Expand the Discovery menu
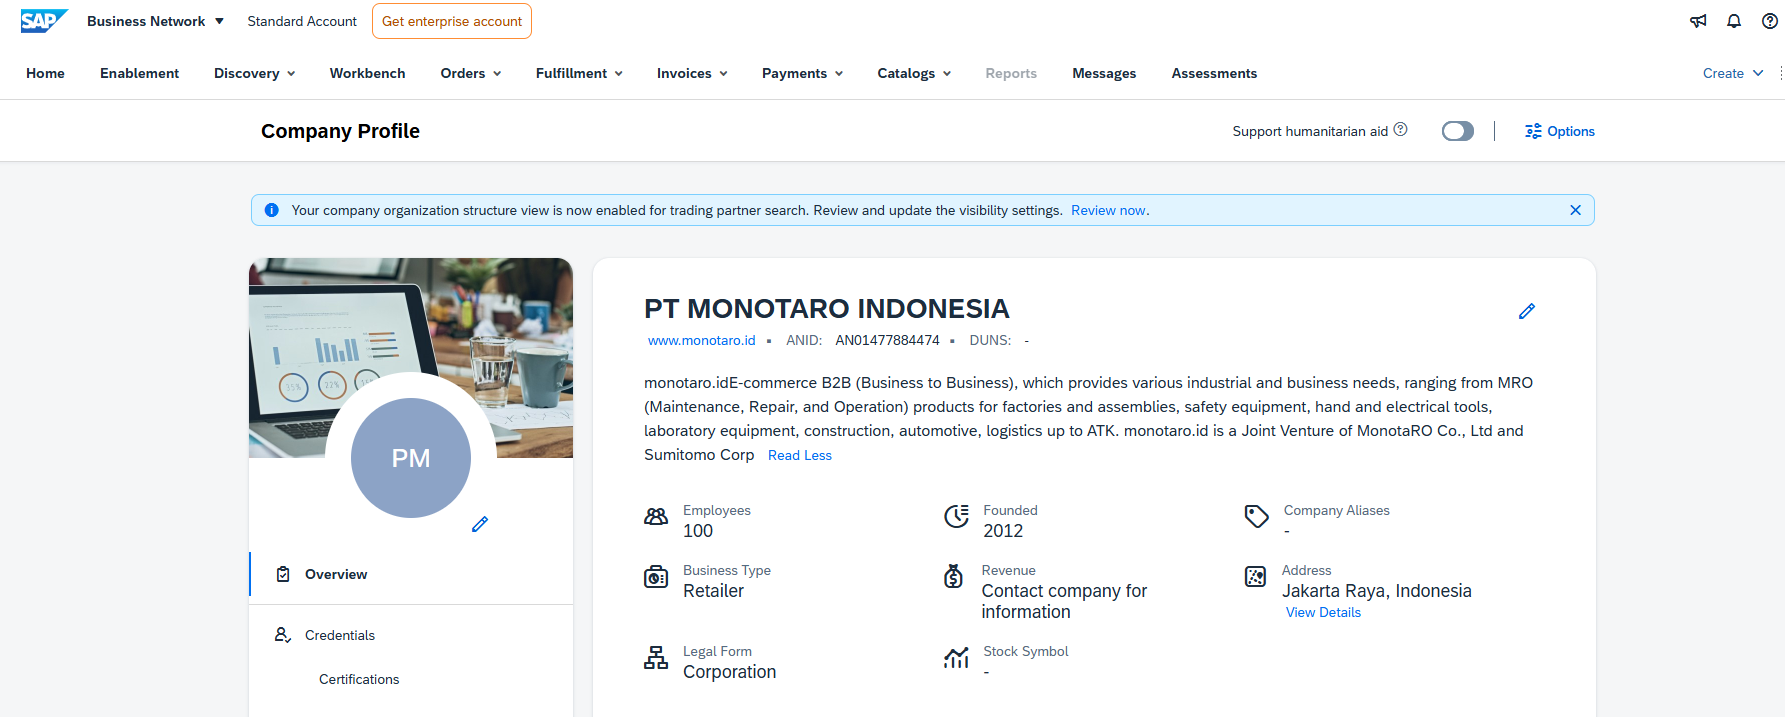Image resolution: width=1785 pixels, height=717 pixels. 254,73
